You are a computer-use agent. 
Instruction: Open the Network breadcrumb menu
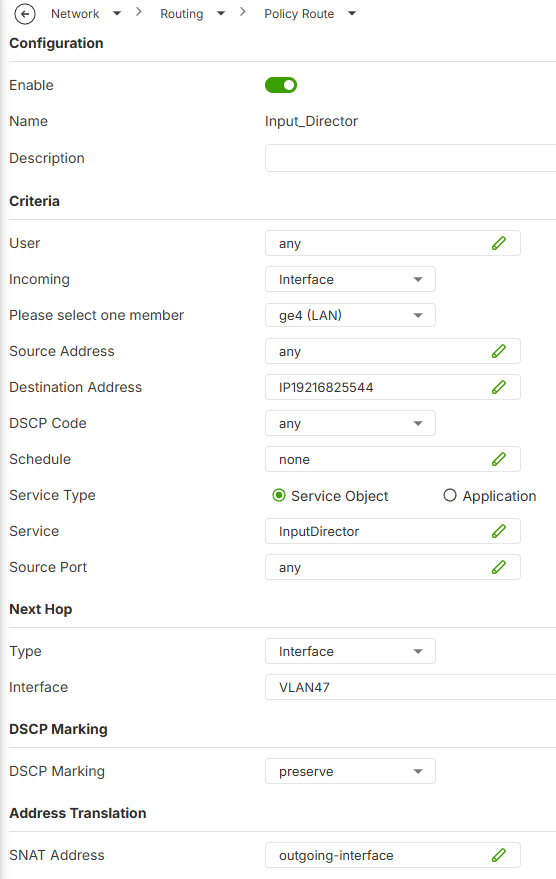(x=75, y=13)
